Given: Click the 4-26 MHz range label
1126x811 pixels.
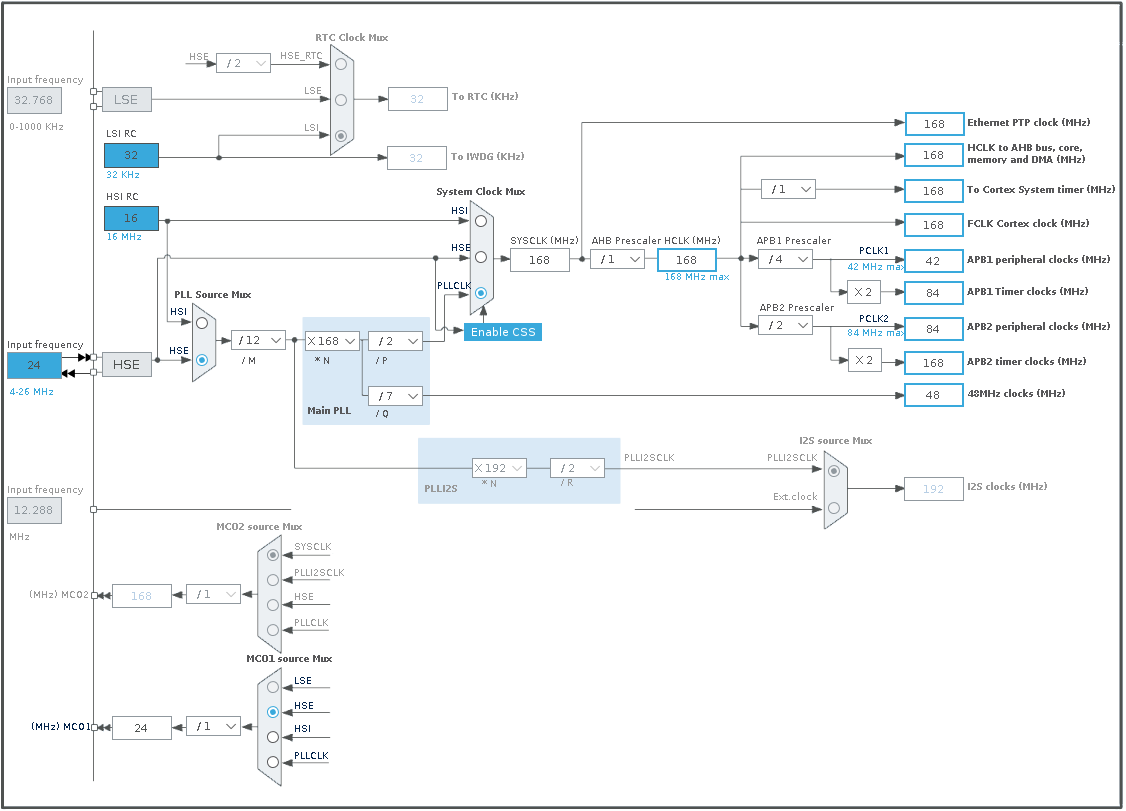Looking at the screenshot, I should (32, 392).
